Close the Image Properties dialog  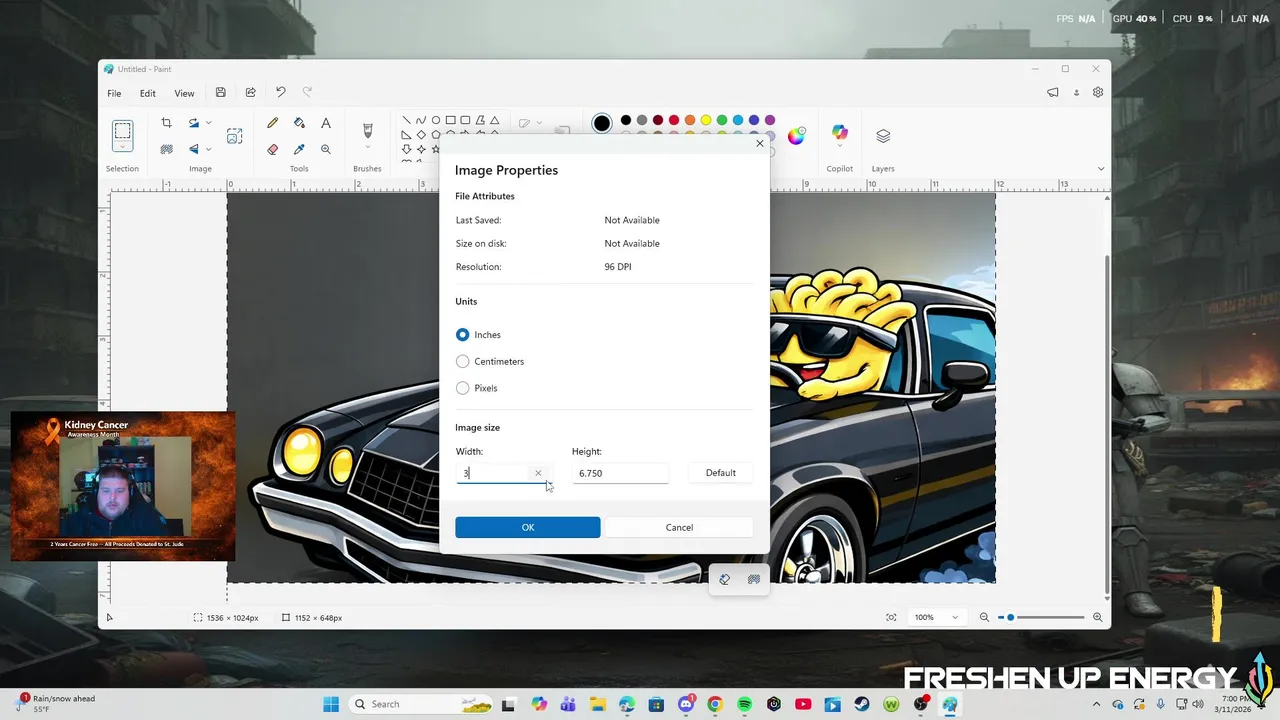pyautogui.click(x=760, y=143)
